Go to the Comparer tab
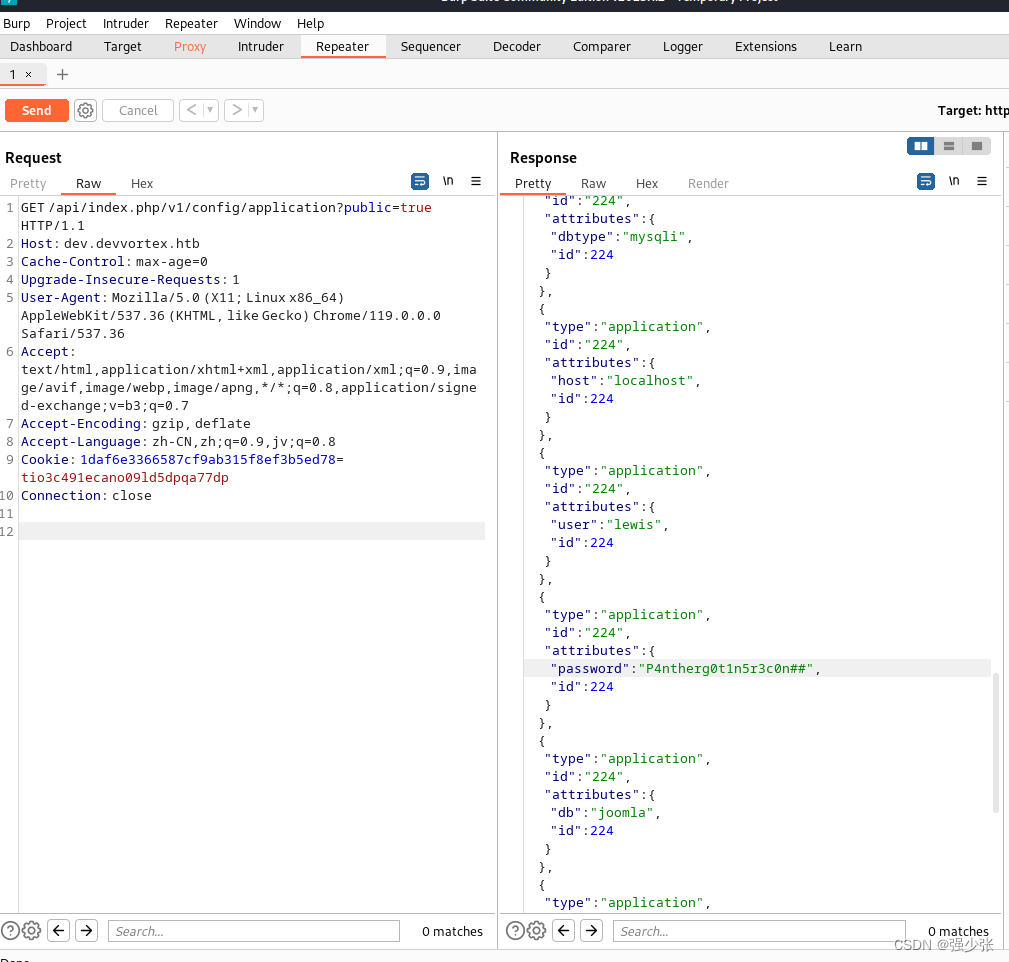Screen dimensions: 1009x962 [602, 46]
